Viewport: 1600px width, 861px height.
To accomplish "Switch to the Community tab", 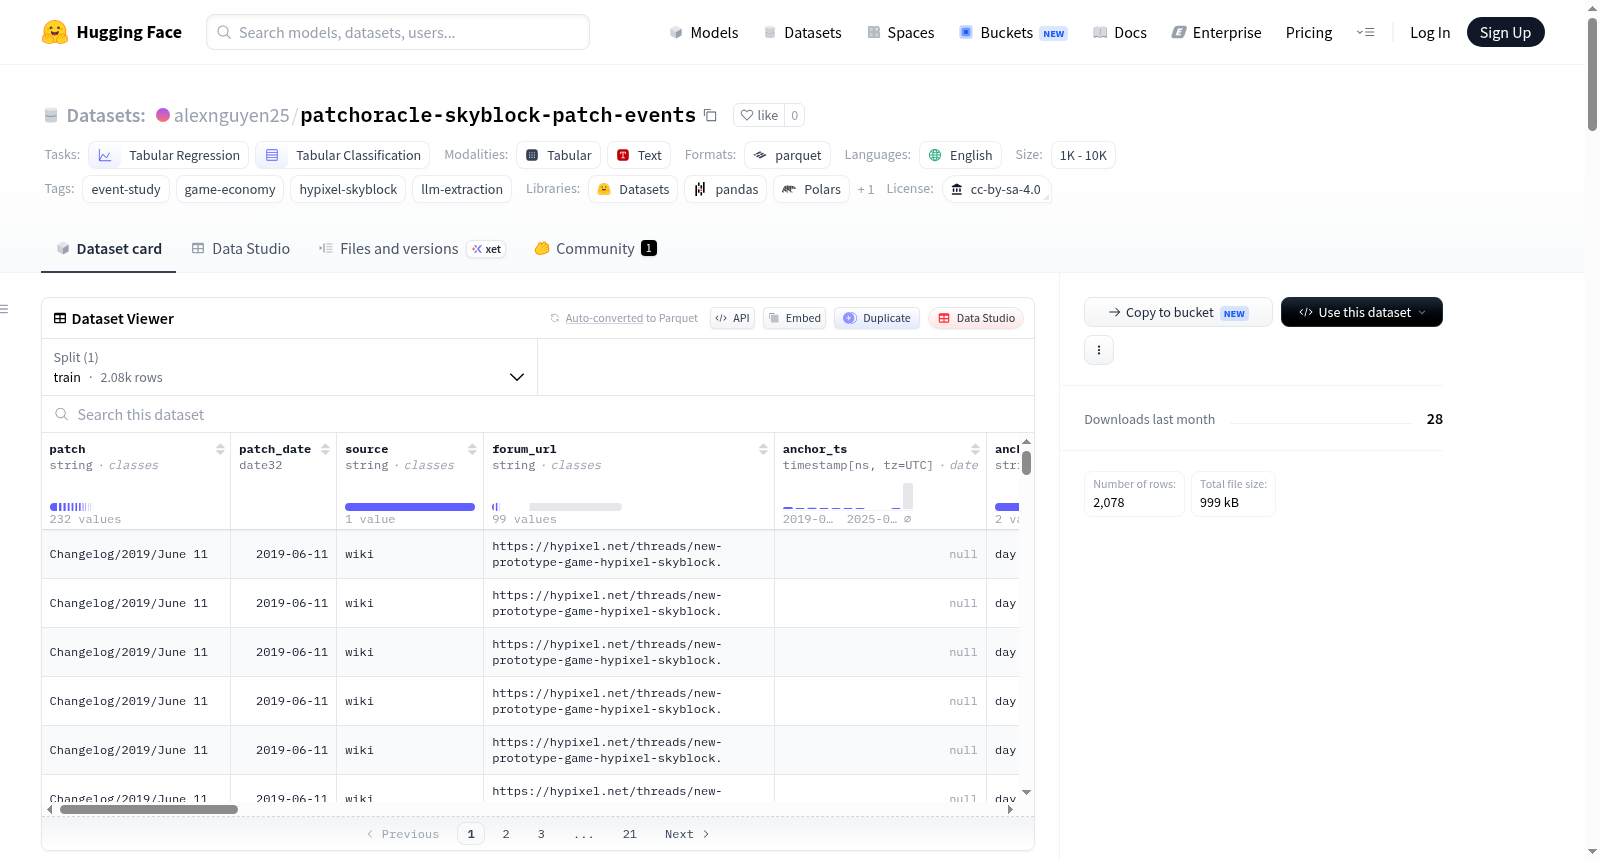I will pyautogui.click(x=595, y=249).
